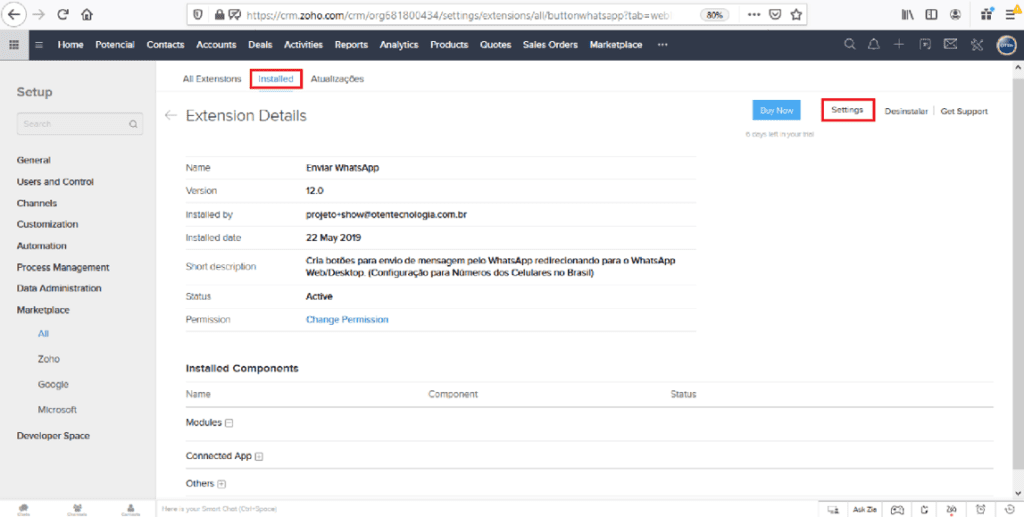
Task: Open the apps grid launcher icon
Action: click(13, 45)
